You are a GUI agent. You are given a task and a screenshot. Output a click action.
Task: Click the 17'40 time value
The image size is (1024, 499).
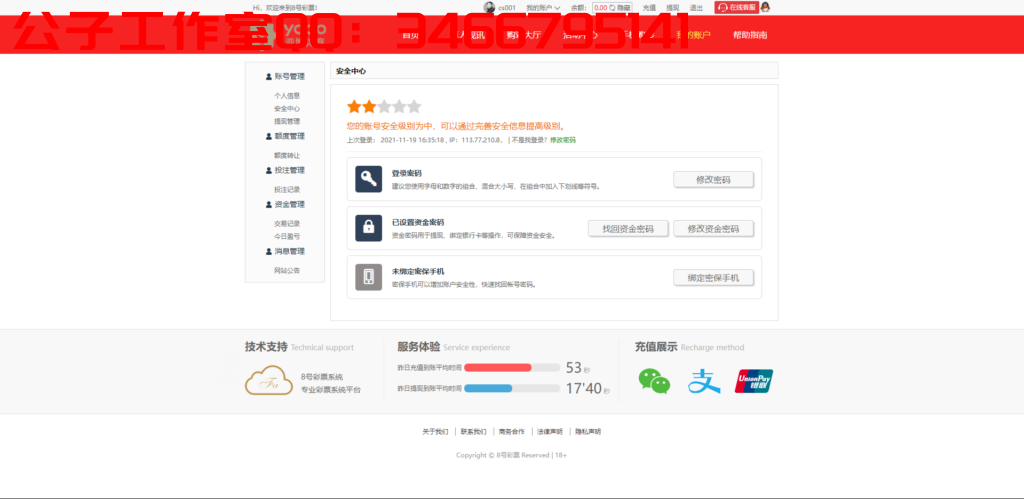(x=583, y=389)
